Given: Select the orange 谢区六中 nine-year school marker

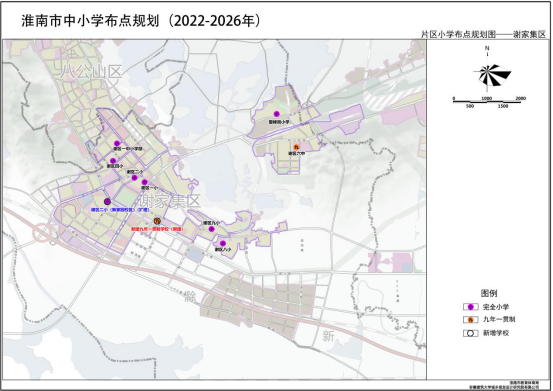Looking at the screenshot, I should 296,147.
